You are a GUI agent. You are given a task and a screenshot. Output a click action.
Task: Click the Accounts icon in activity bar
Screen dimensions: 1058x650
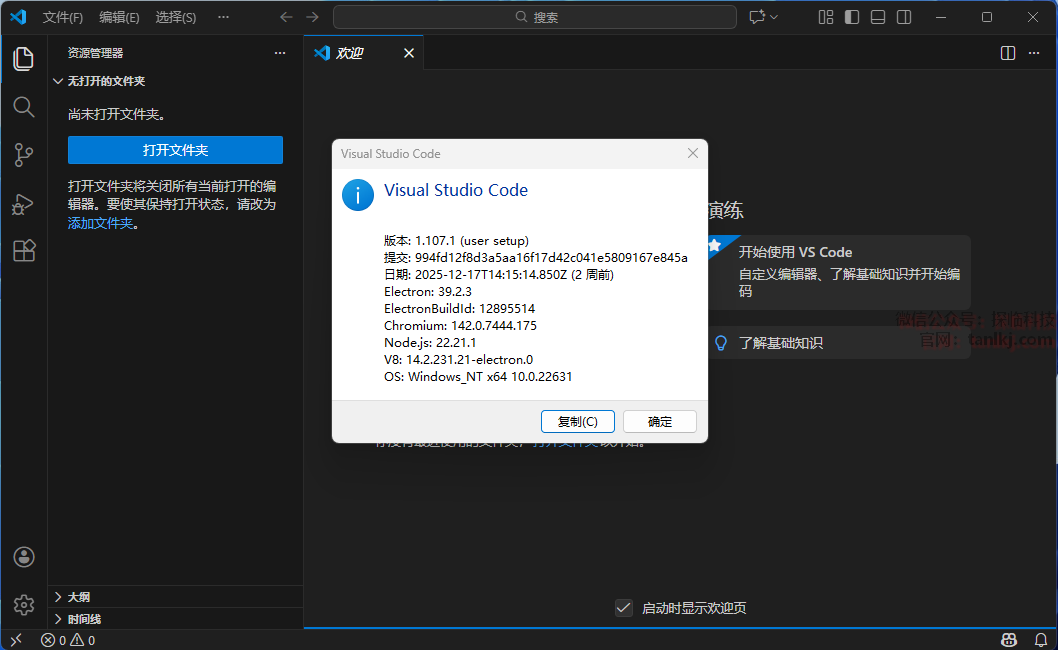coord(24,557)
